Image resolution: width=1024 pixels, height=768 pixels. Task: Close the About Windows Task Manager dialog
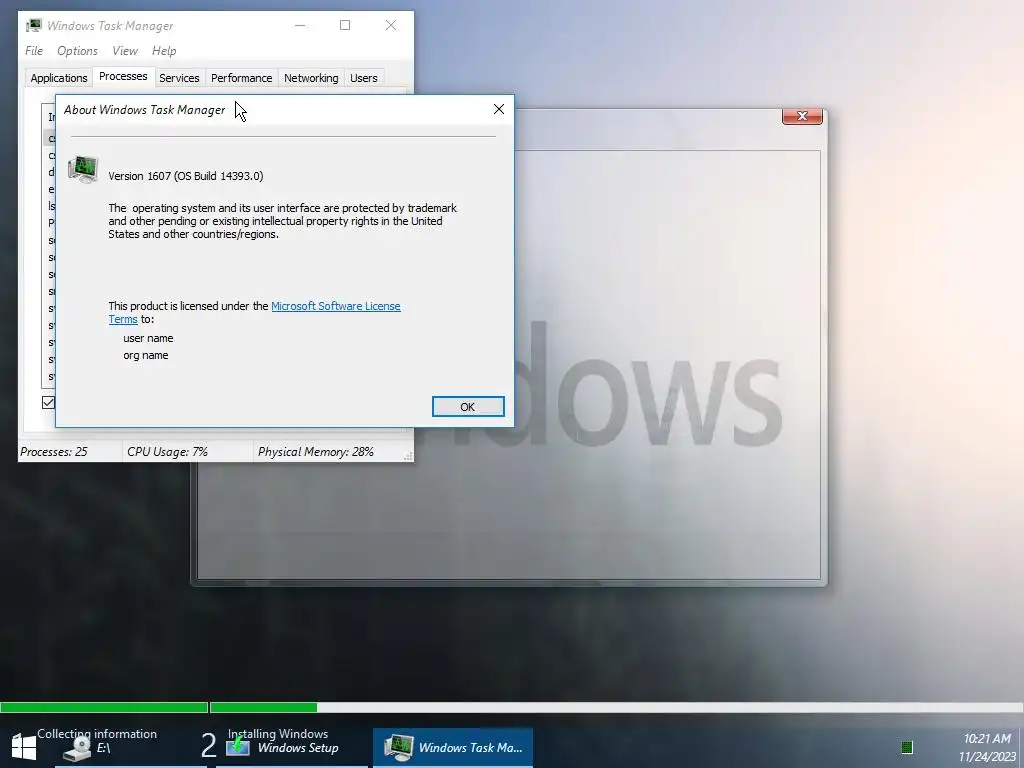pos(498,109)
